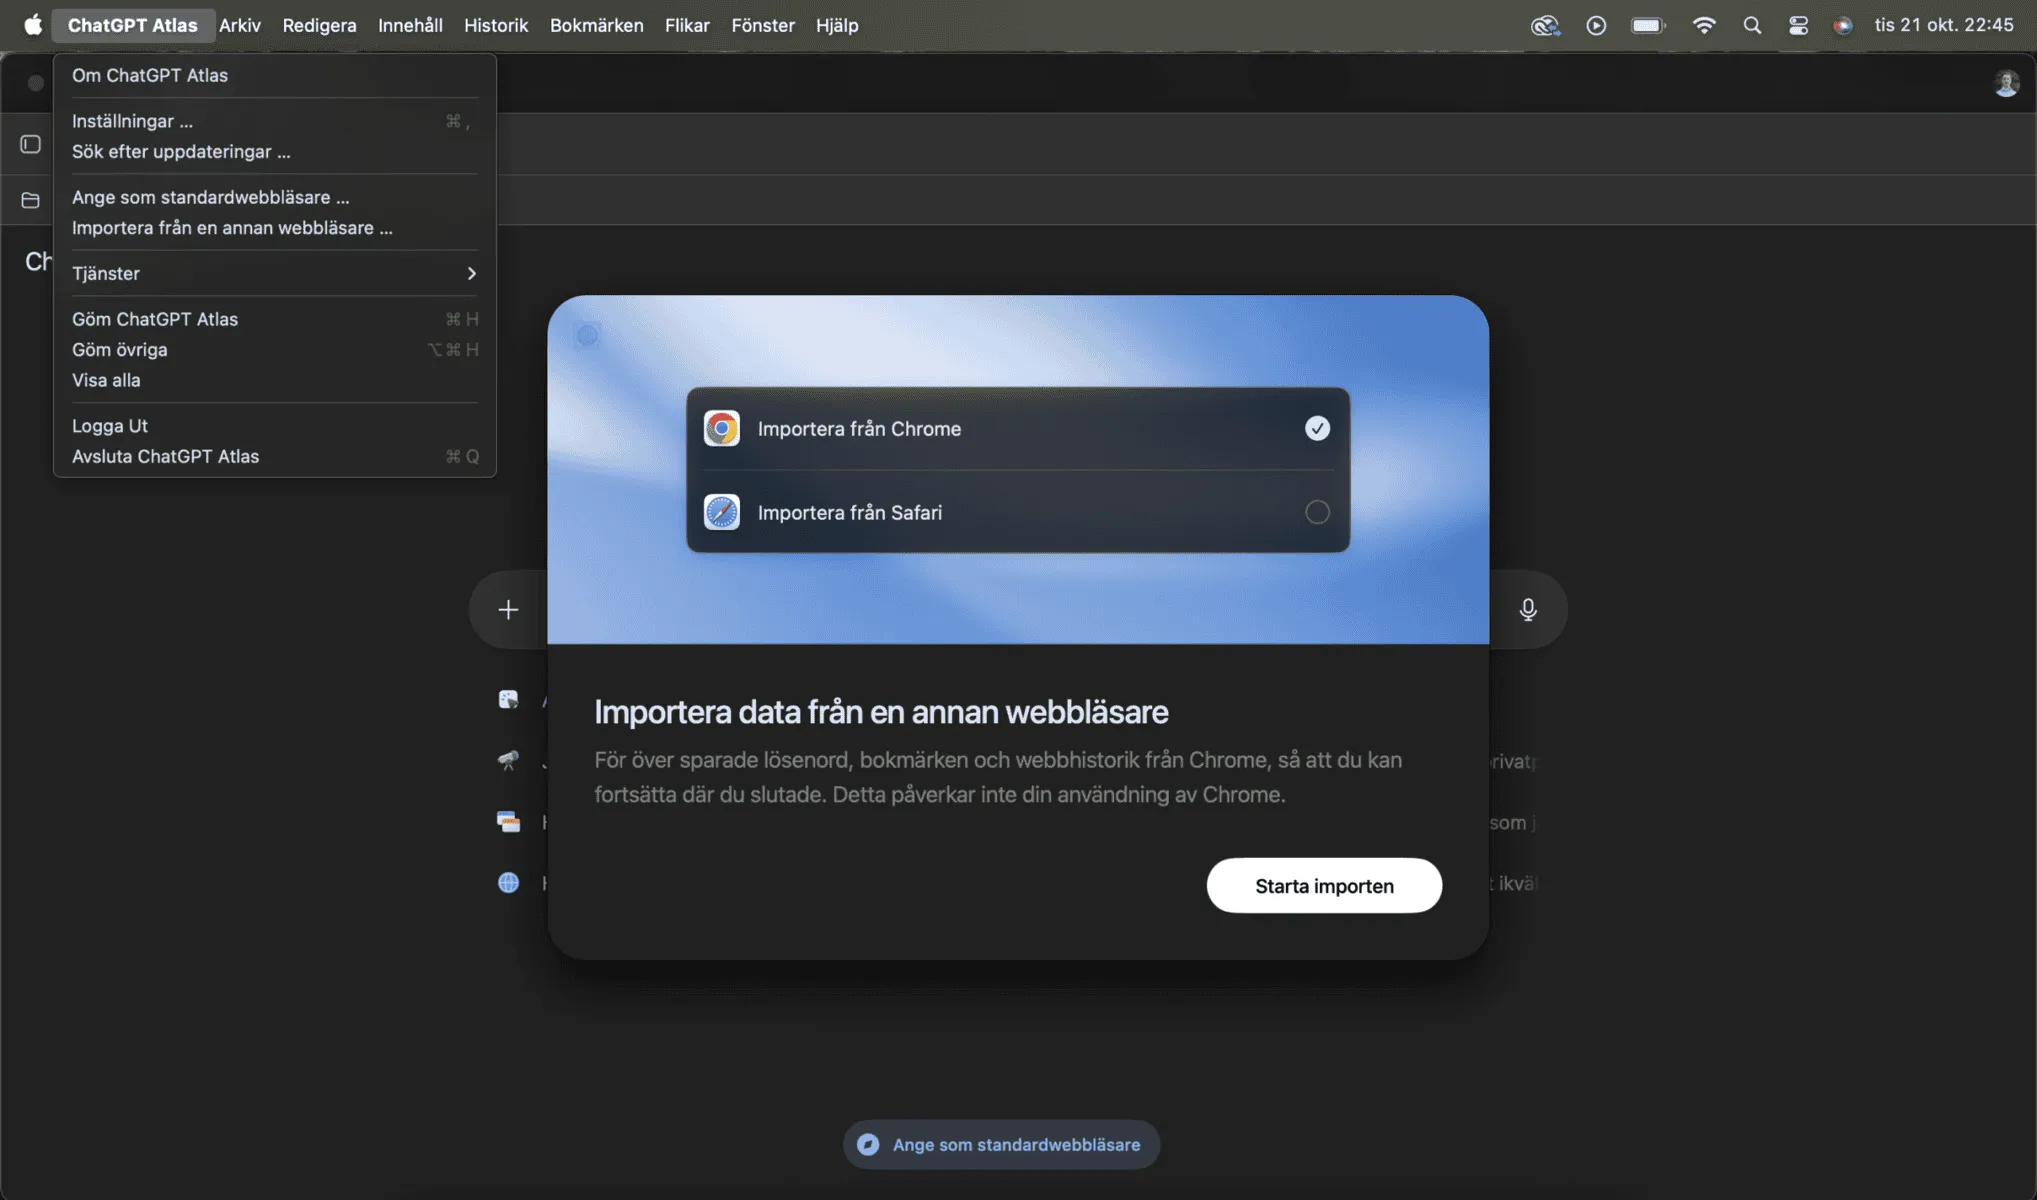Click the credit card suggestion icon
Screen dimensions: 2037x1200
[x=508, y=822]
